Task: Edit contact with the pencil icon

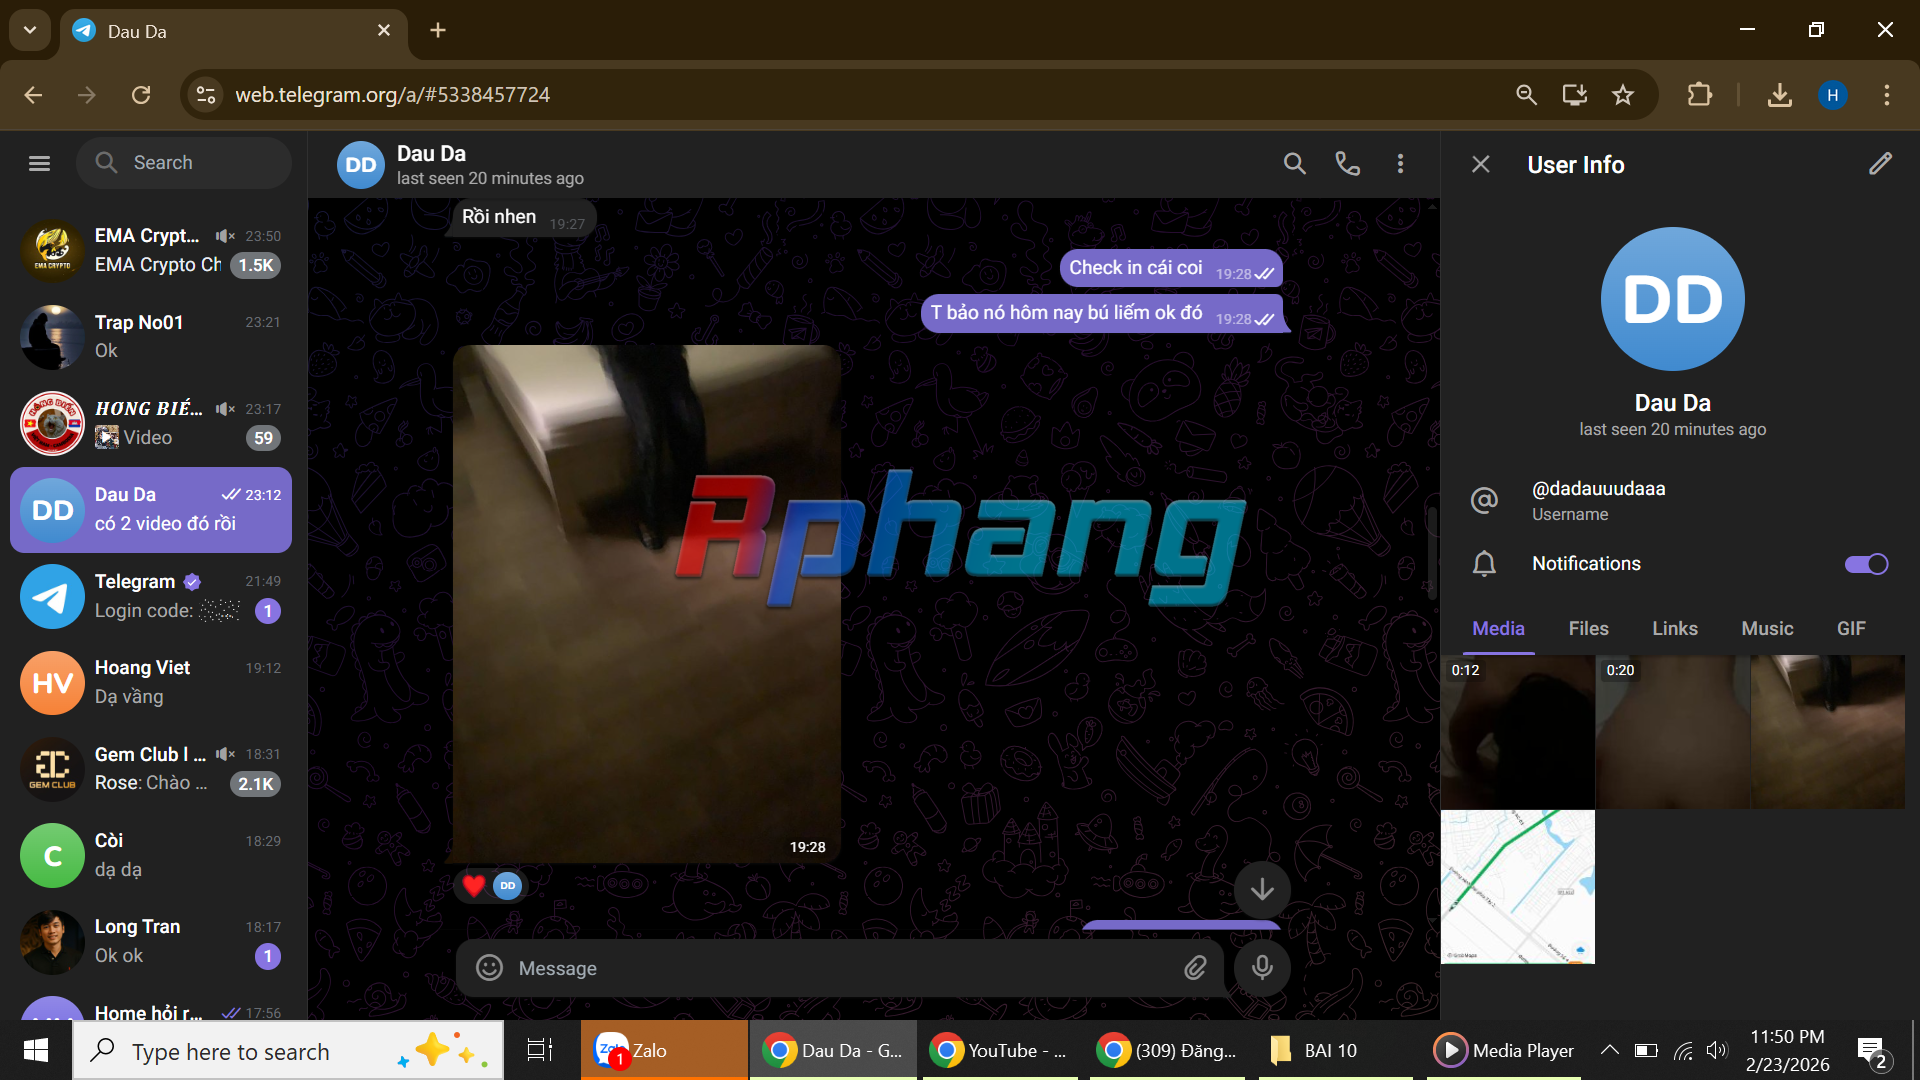Action: 1880,164
